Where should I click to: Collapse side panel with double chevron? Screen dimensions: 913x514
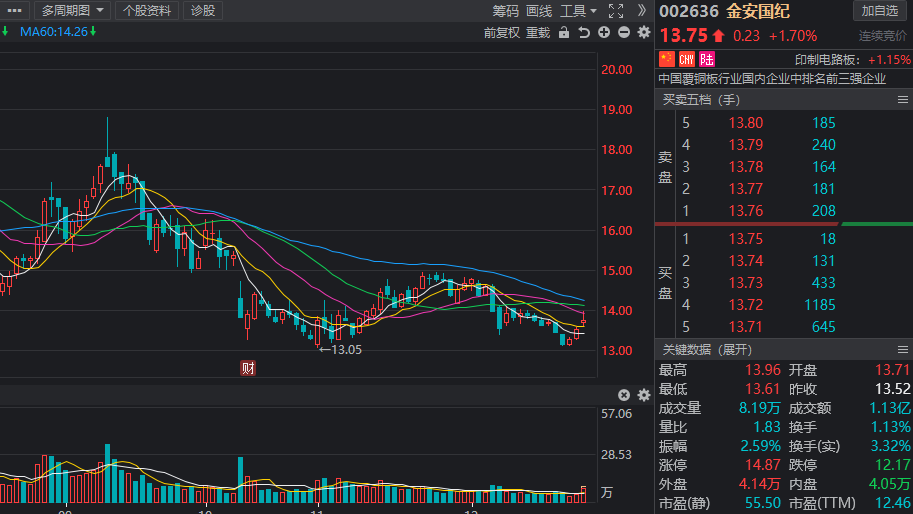tap(642, 10)
